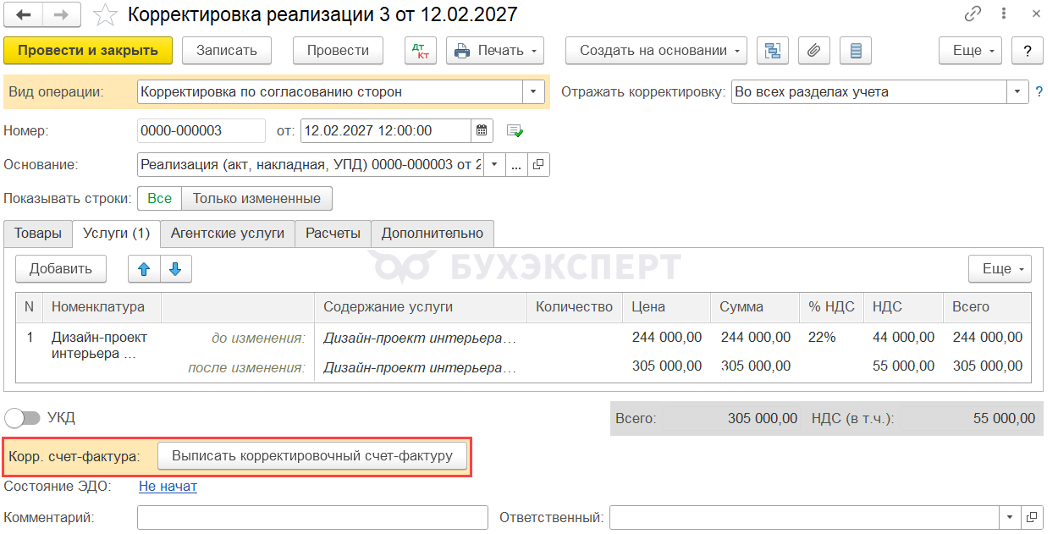Click the paperclip attached files icon
This screenshot has height=534, width=1048.
(814, 51)
